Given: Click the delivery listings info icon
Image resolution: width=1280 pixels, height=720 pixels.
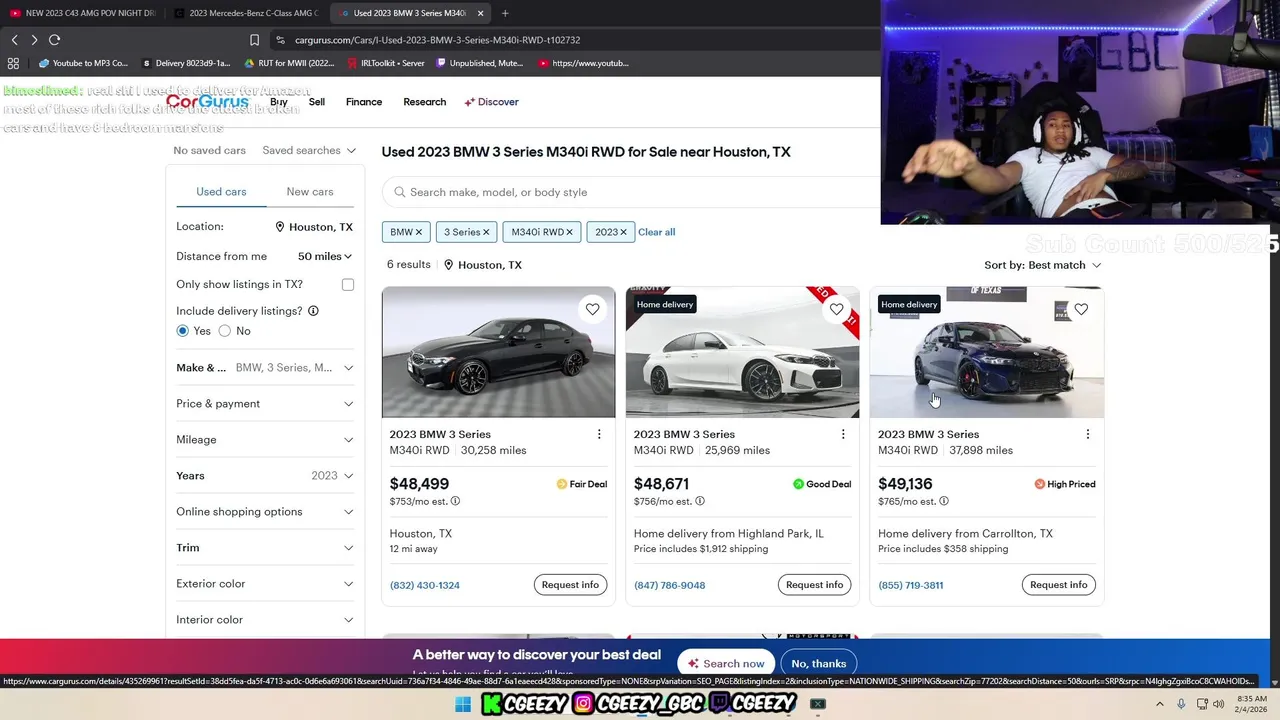Looking at the screenshot, I should click(x=313, y=311).
